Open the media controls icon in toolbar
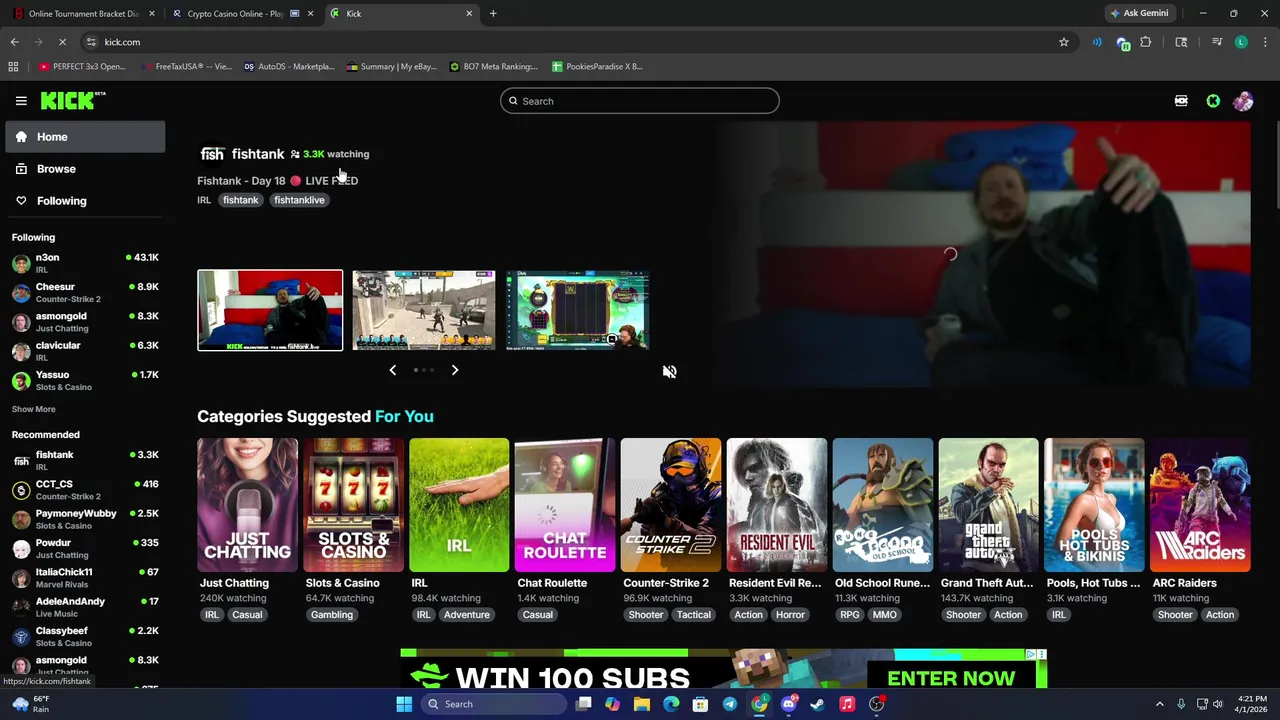 click(x=1217, y=42)
